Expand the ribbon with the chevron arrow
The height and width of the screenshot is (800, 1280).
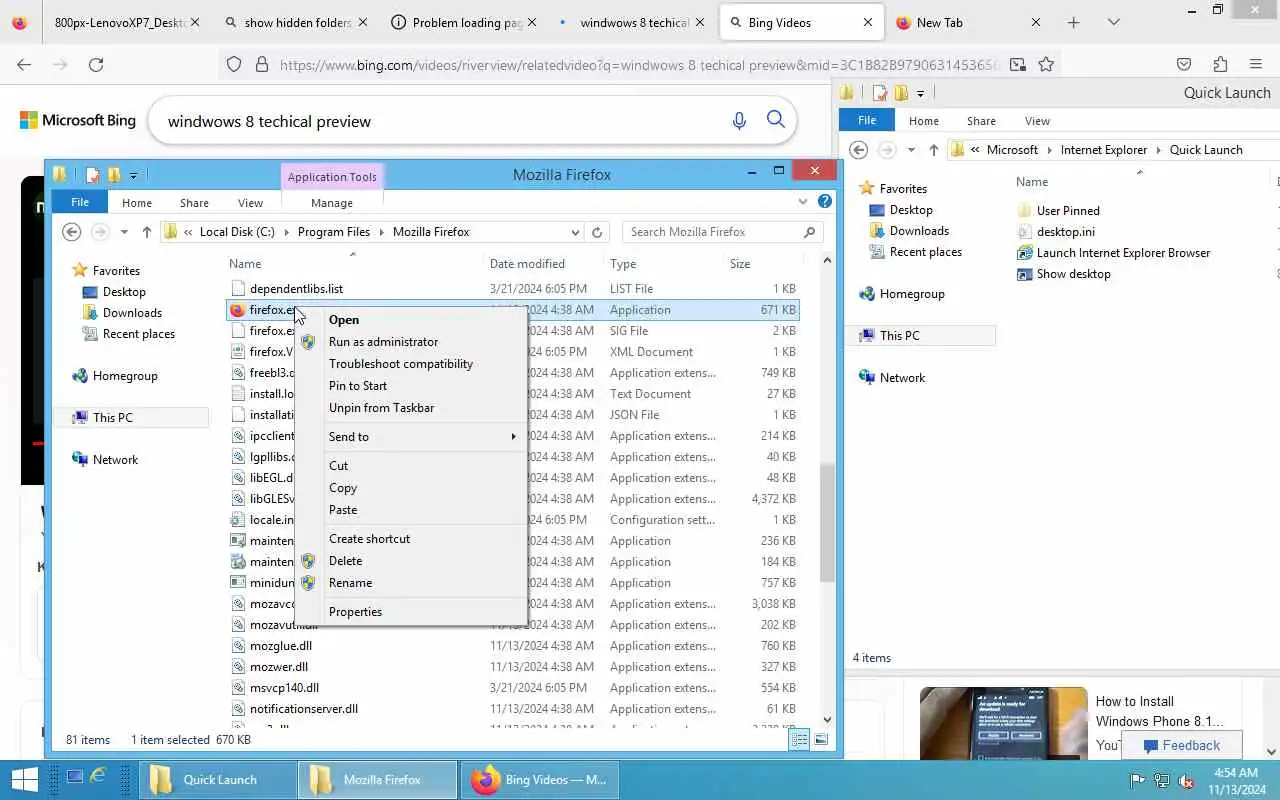(803, 201)
